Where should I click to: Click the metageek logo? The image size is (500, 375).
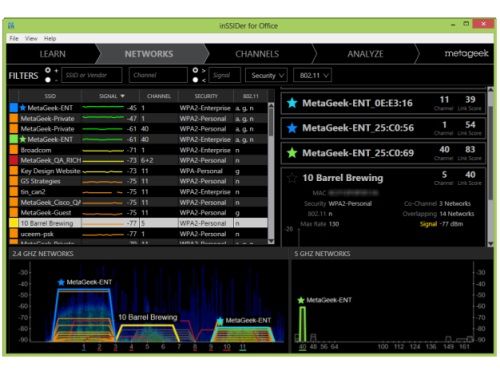click(x=466, y=54)
